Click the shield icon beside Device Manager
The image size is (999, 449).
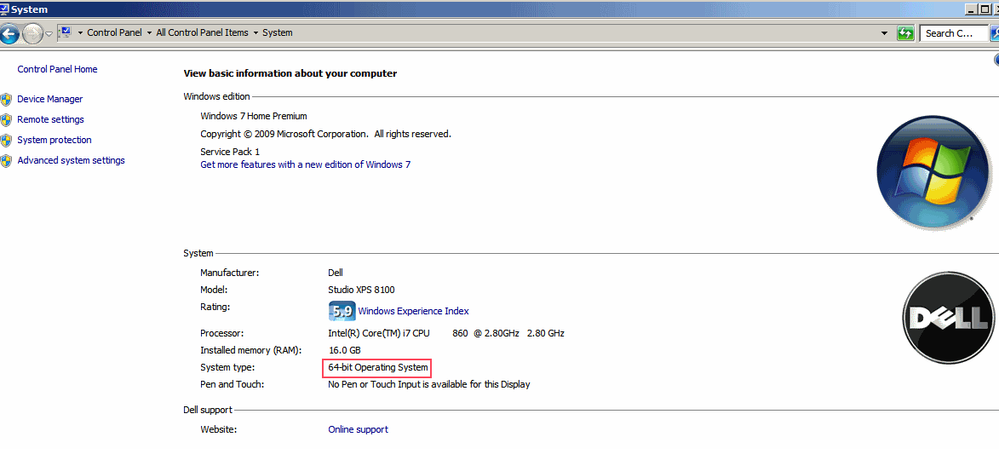6,100
